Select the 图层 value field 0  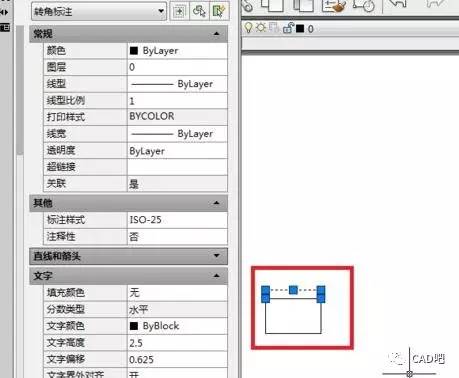click(x=177, y=67)
